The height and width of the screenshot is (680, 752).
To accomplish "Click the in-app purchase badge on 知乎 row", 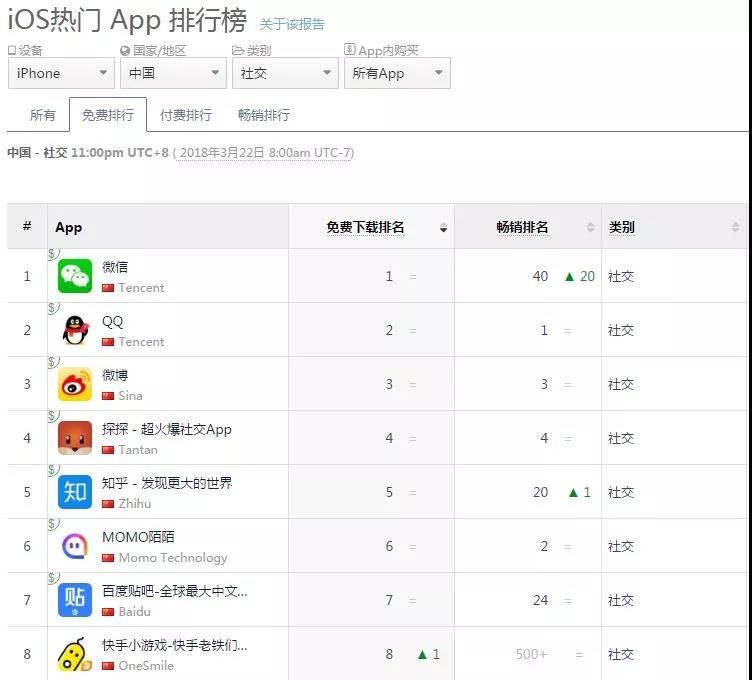I will (x=53, y=470).
